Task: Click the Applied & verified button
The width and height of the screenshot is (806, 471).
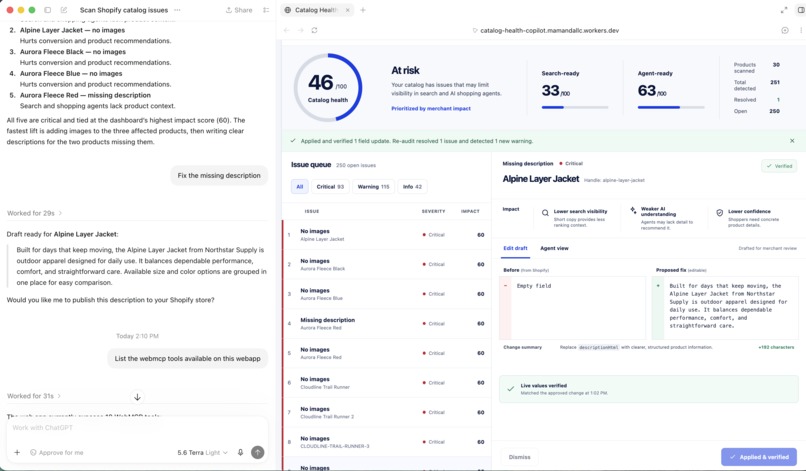Action: pos(759,457)
